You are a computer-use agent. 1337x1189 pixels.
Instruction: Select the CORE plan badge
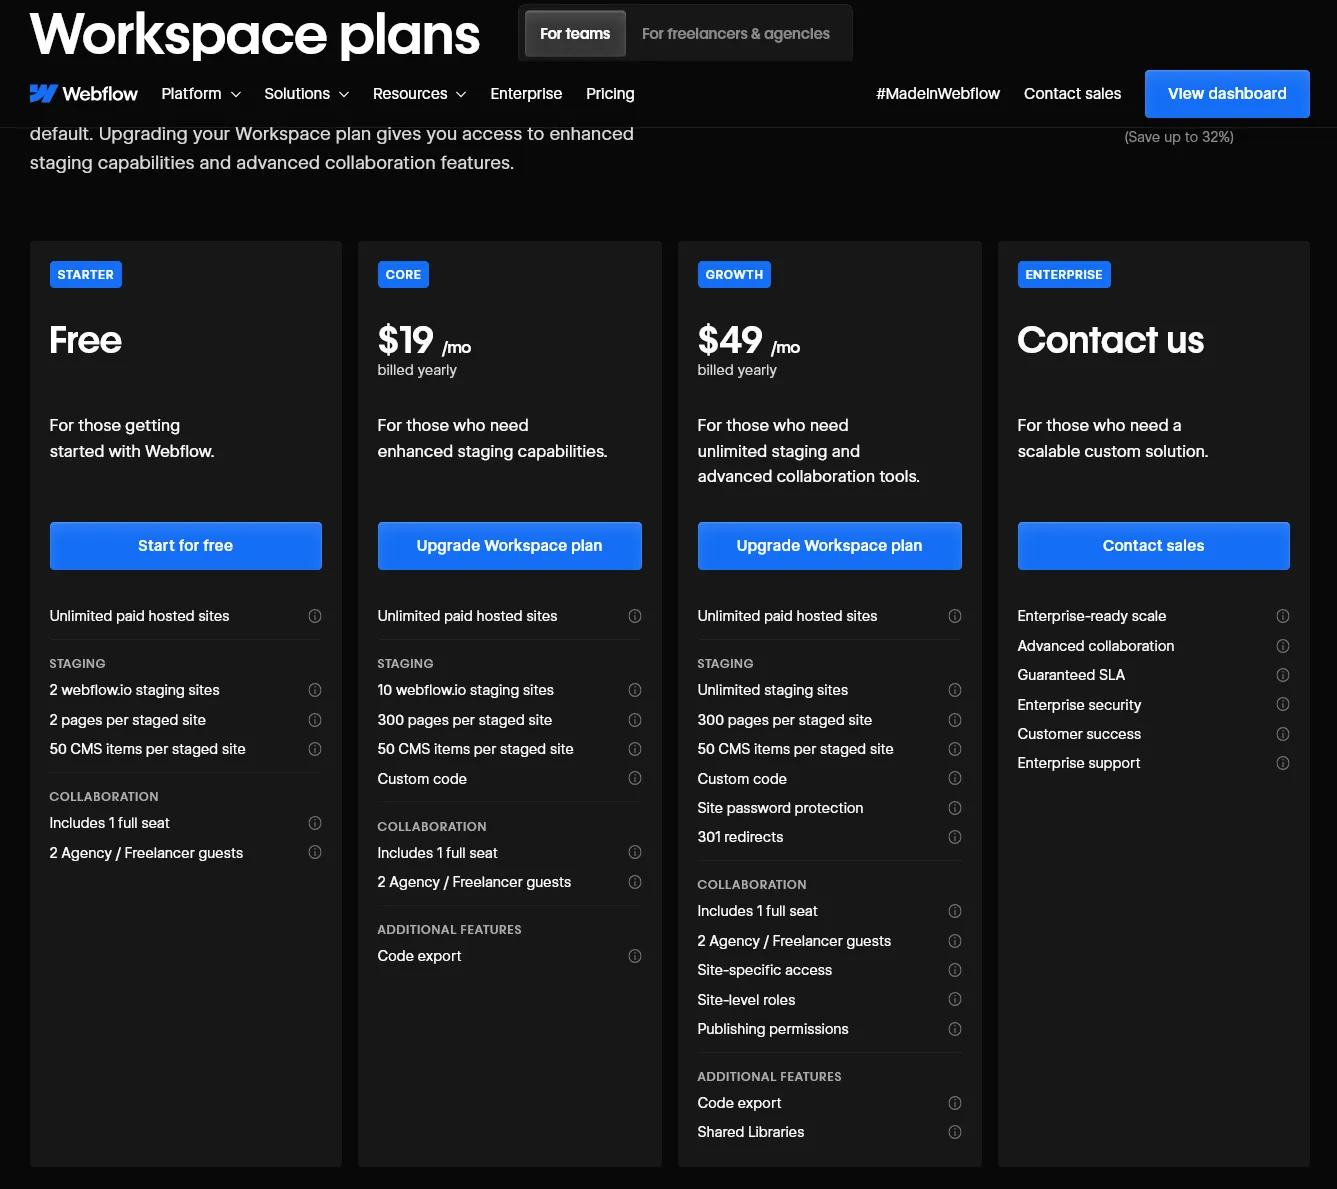pos(403,275)
